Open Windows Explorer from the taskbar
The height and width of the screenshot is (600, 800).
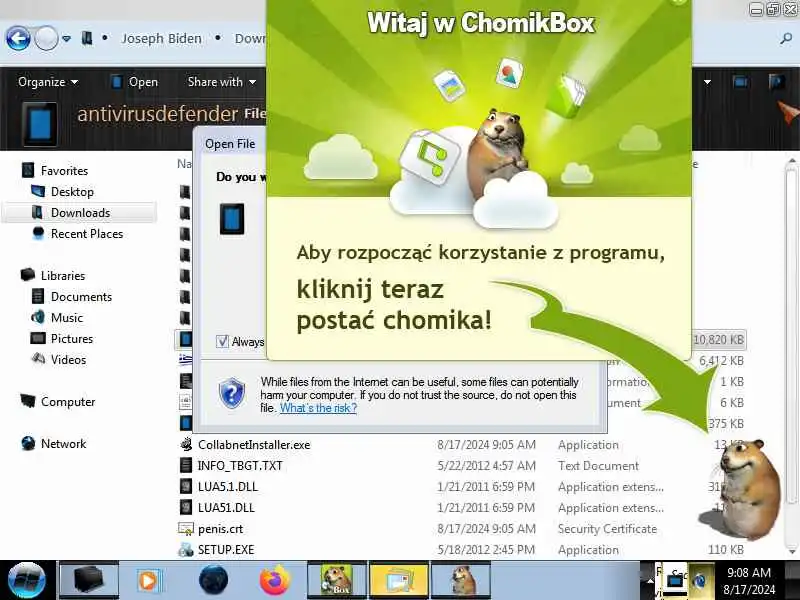(89, 581)
